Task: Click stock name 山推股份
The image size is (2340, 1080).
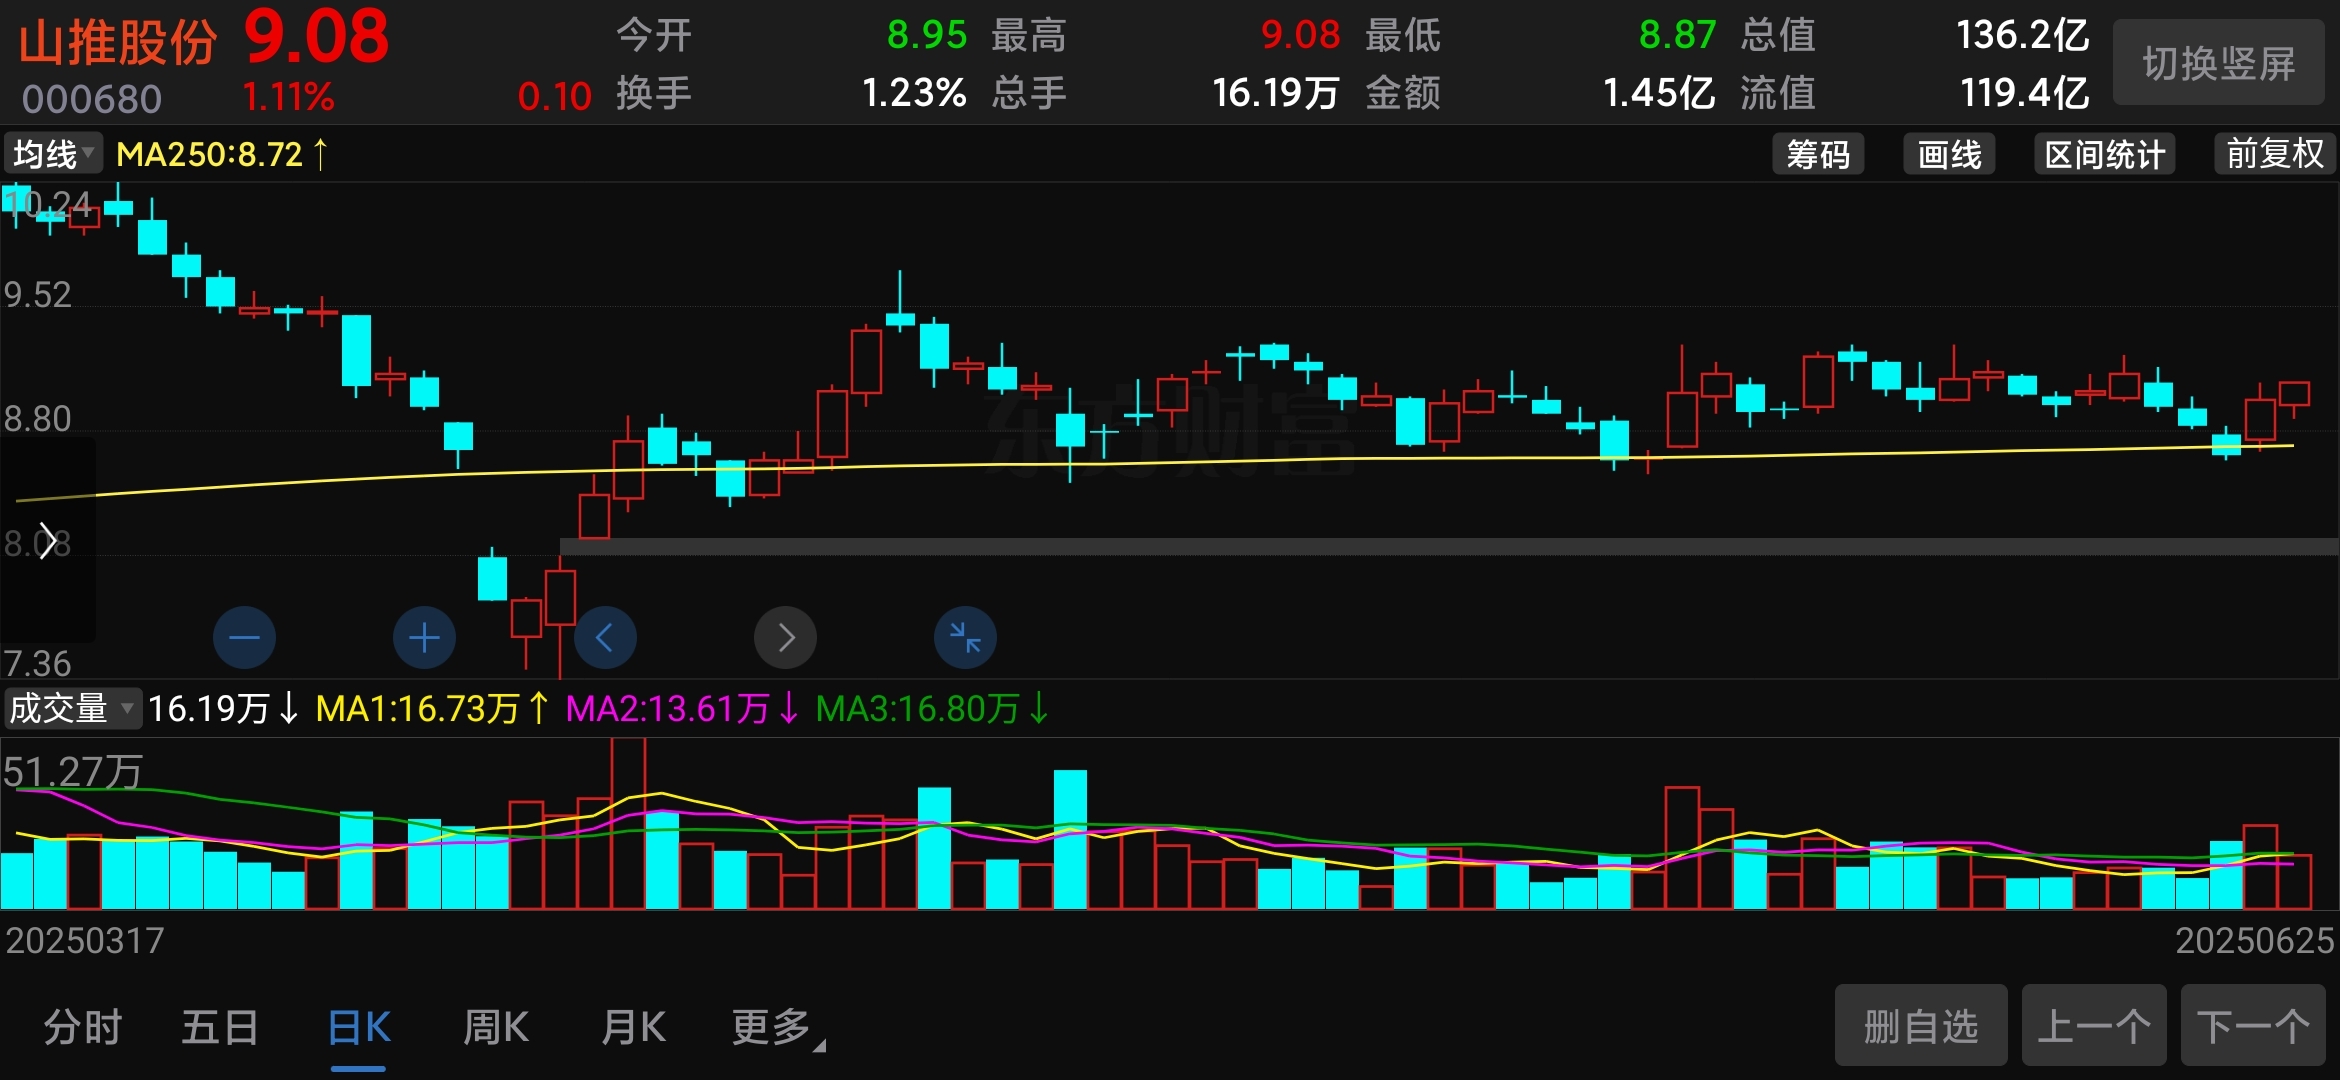Action: 118,43
